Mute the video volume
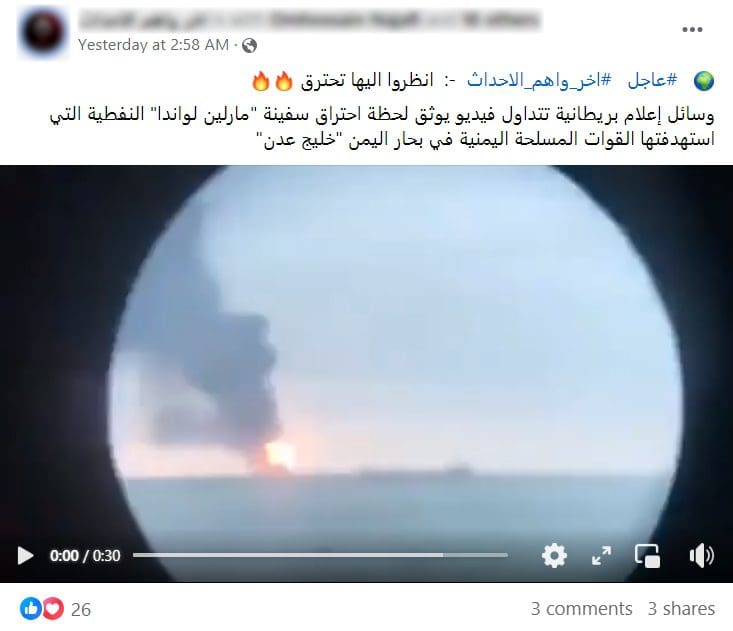Screen dimensions: 733x631 (x=702, y=556)
